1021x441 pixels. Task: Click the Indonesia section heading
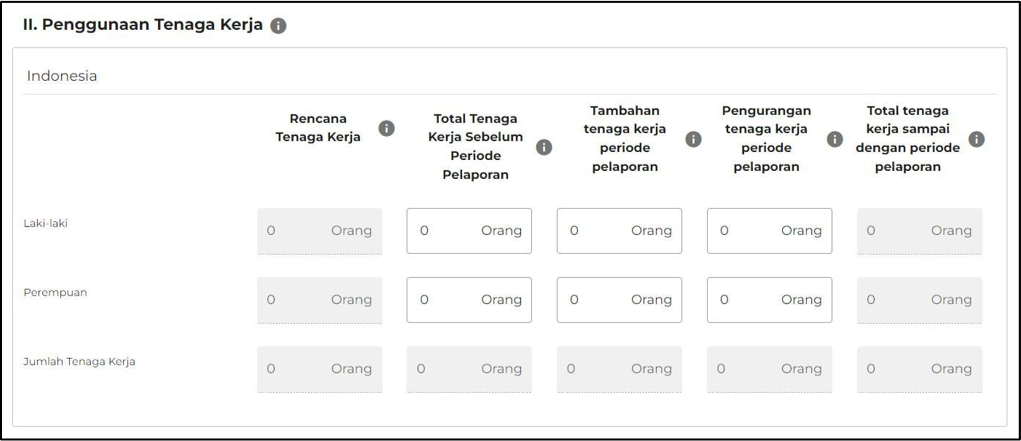pyautogui.click(x=62, y=76)
